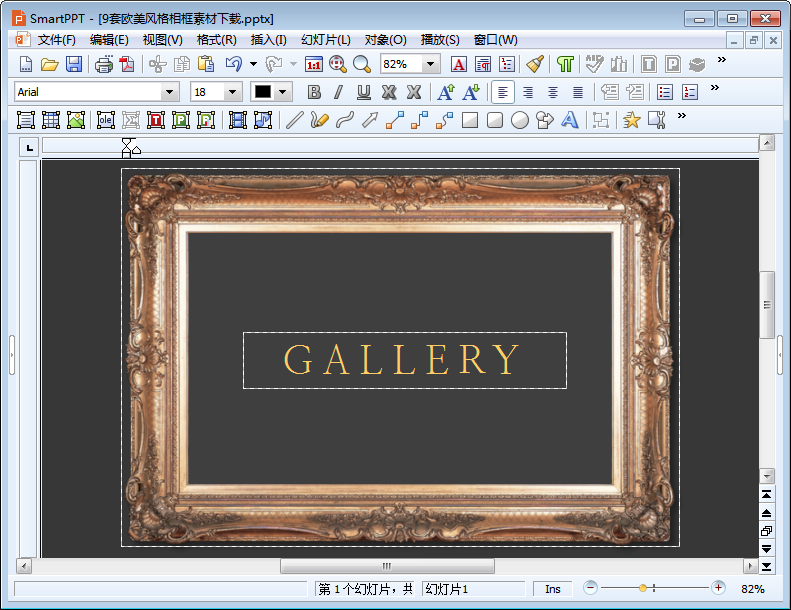Image resolution: width=791 pixels, height=610 pixels.
Task: Select the straight line drawing tool
Action: [x=295, y=120]
